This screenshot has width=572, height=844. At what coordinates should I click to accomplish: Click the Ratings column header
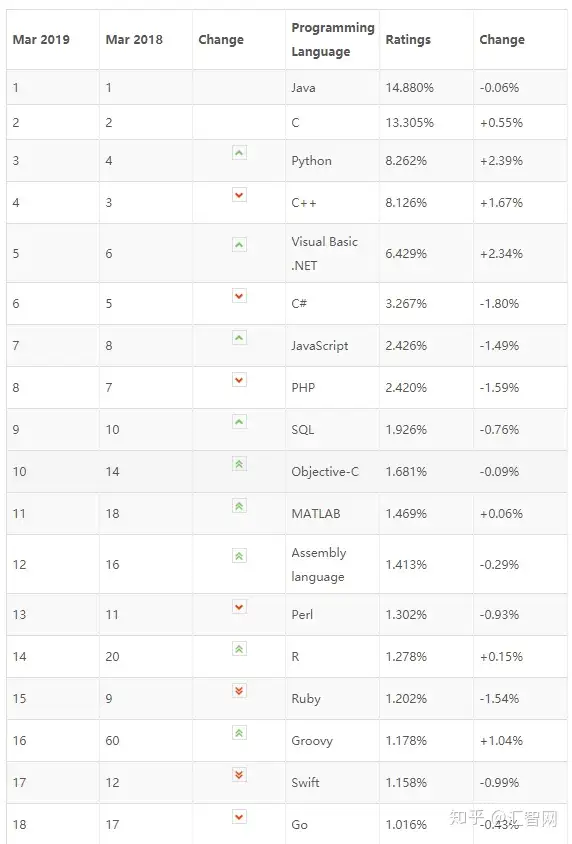coord(408,39)
